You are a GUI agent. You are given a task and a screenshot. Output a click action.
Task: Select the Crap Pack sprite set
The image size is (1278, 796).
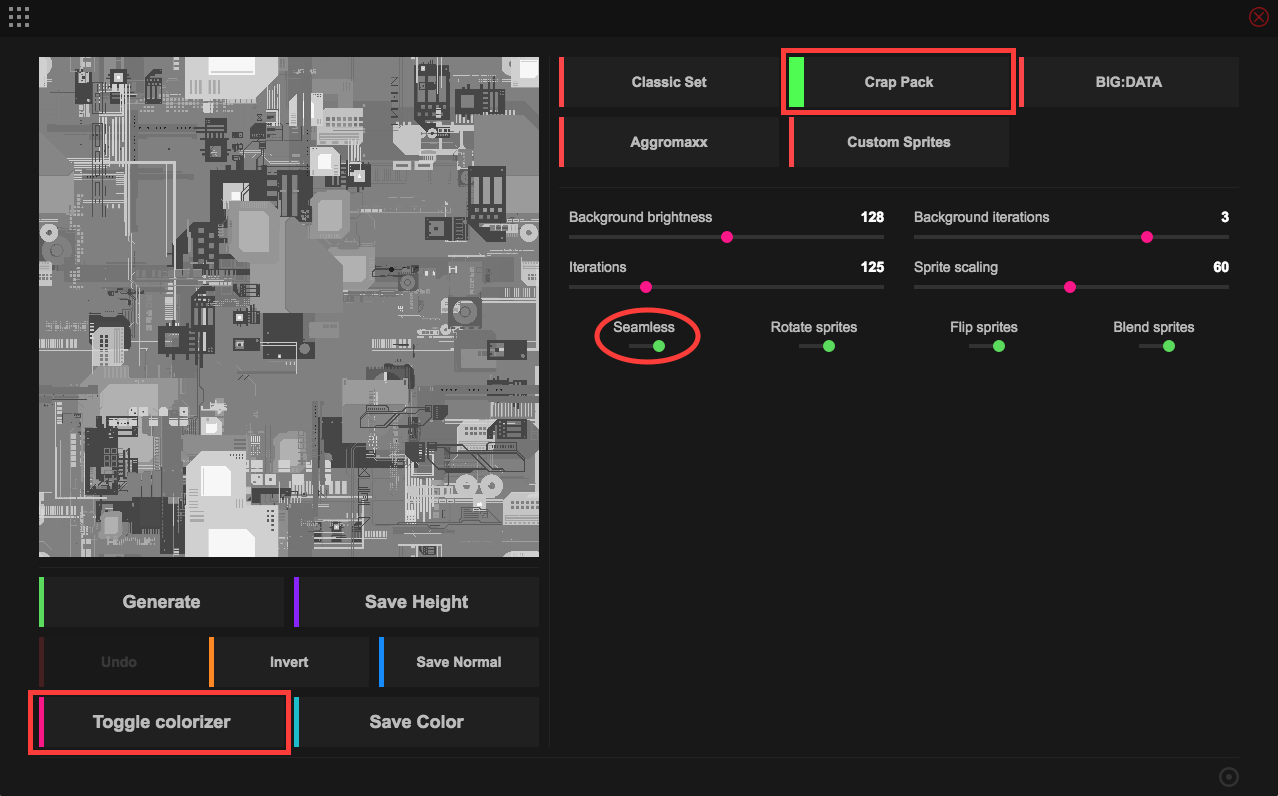coord(899,82)
